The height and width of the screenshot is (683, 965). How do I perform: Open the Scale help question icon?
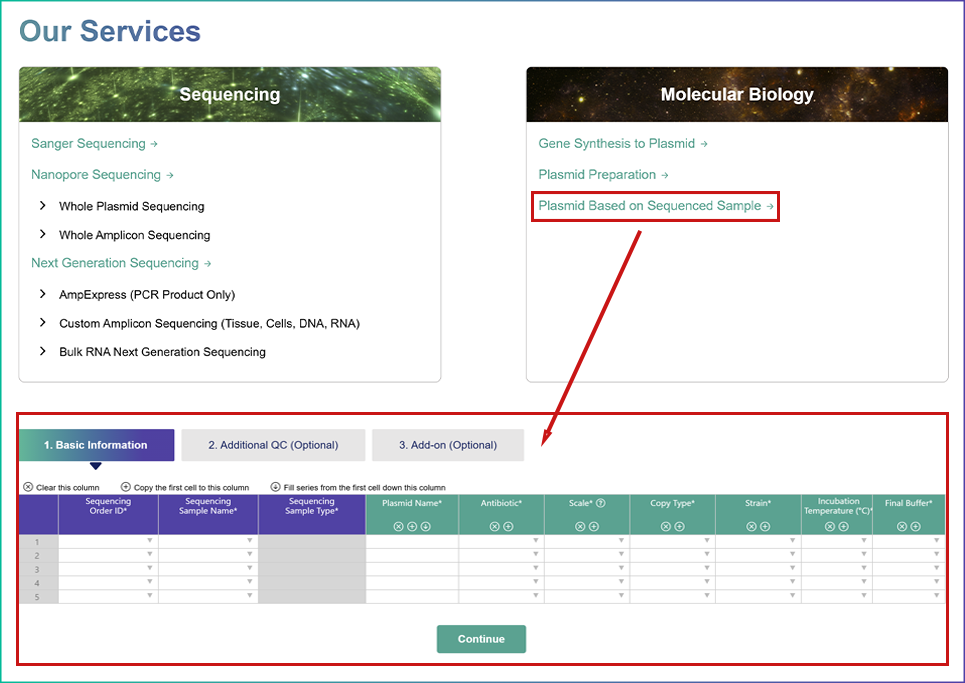tap(601, 503)
